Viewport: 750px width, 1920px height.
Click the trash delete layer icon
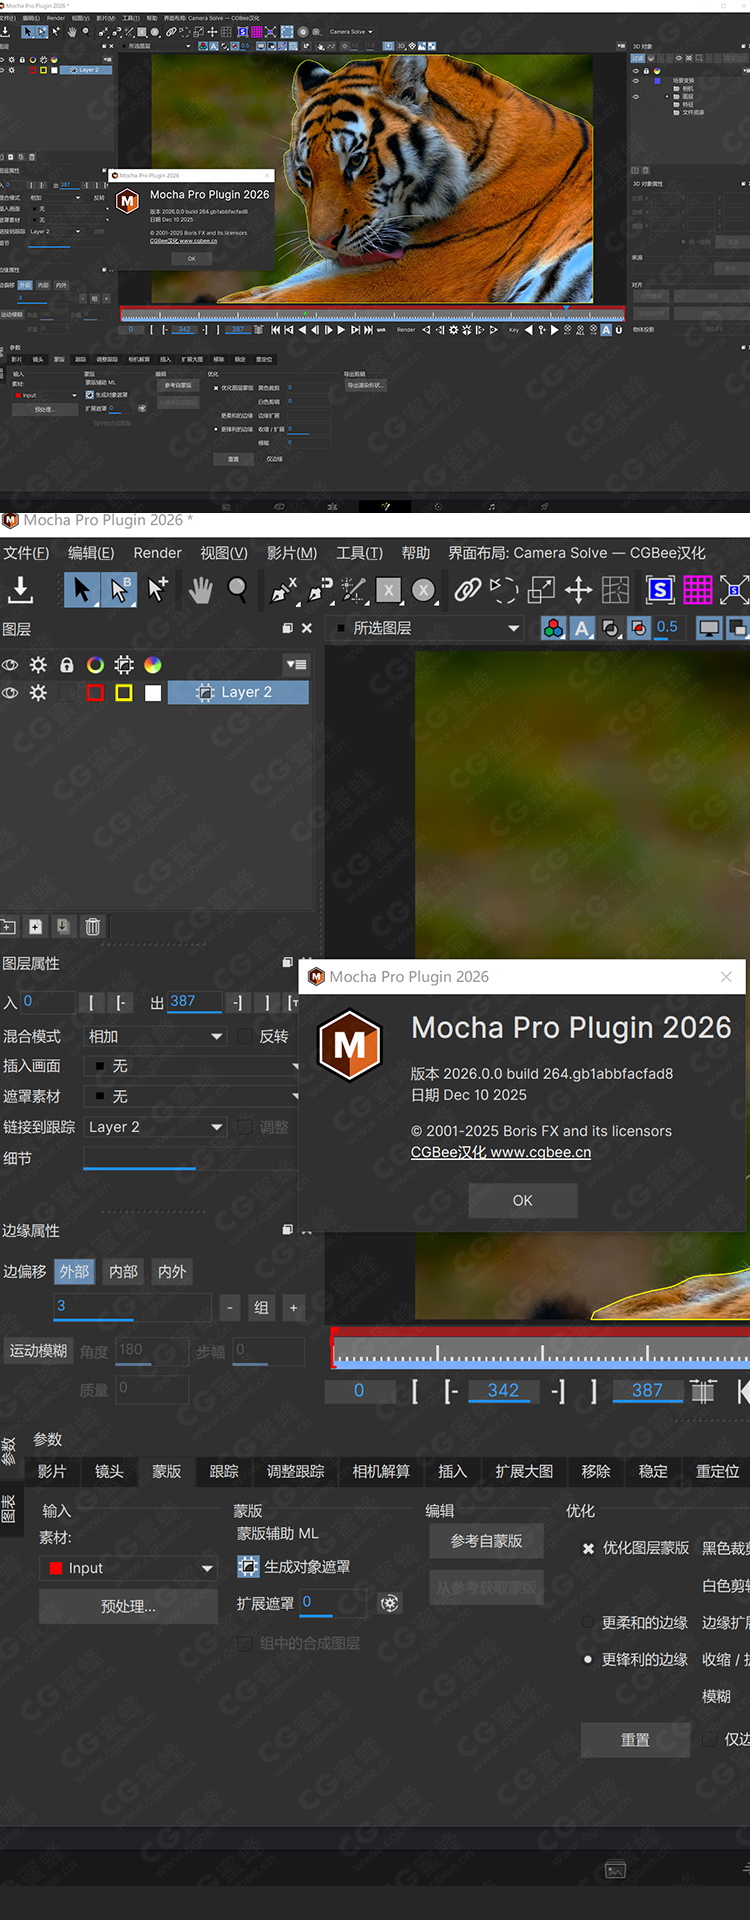pyautogui.click(x=92, y=927)
